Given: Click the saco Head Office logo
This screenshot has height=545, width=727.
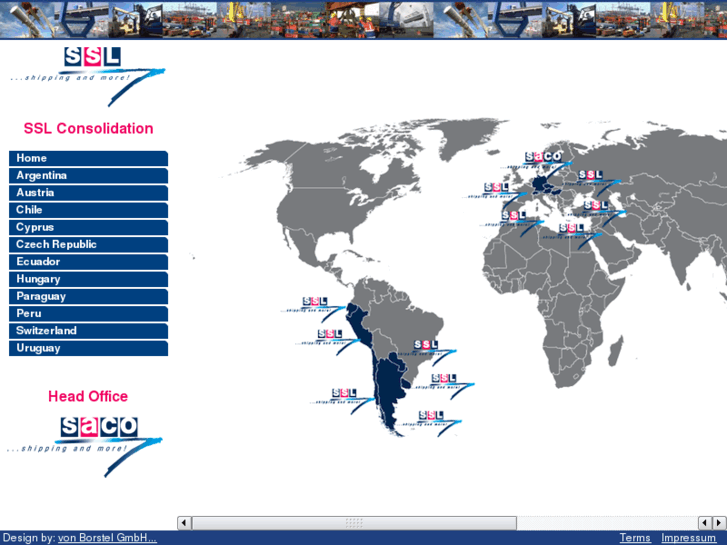Looking at the screenshot, I should click(85, 447).
